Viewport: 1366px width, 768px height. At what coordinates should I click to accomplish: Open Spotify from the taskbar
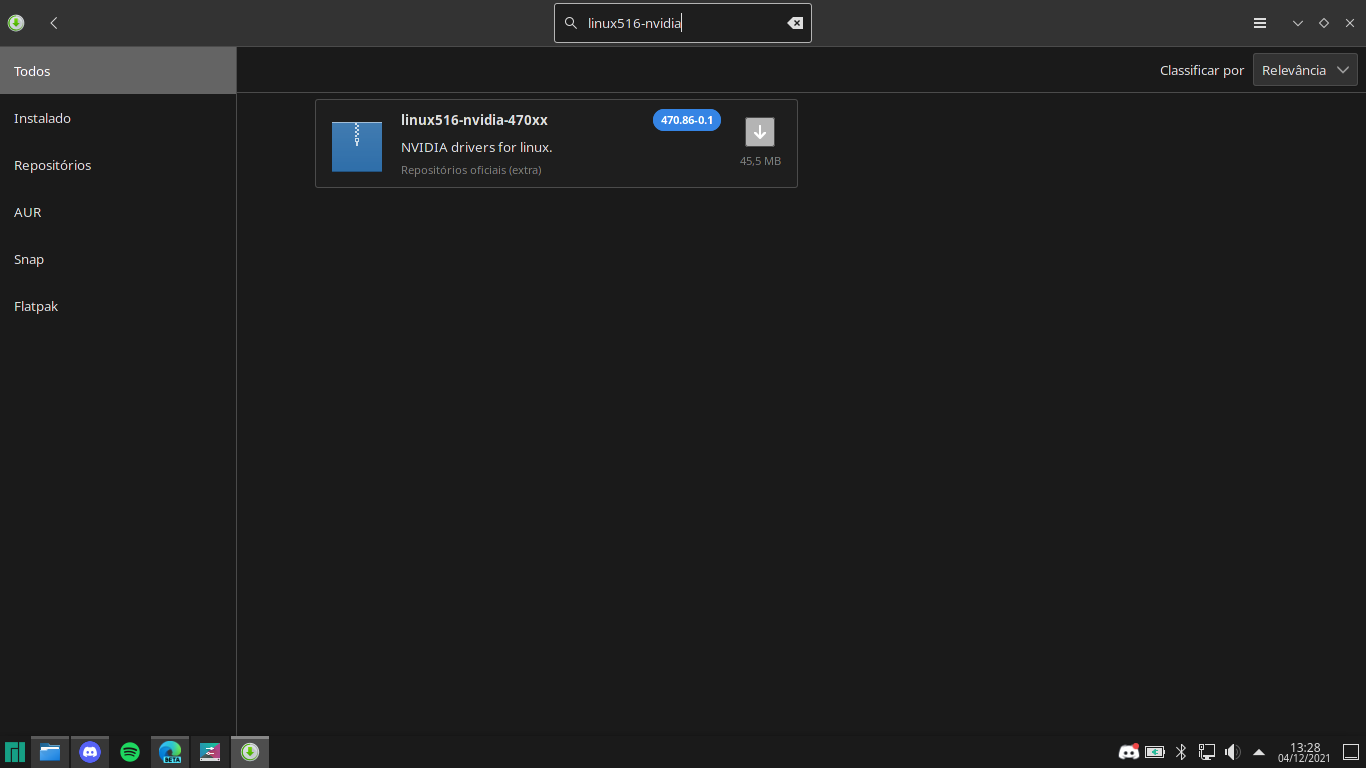130,752
